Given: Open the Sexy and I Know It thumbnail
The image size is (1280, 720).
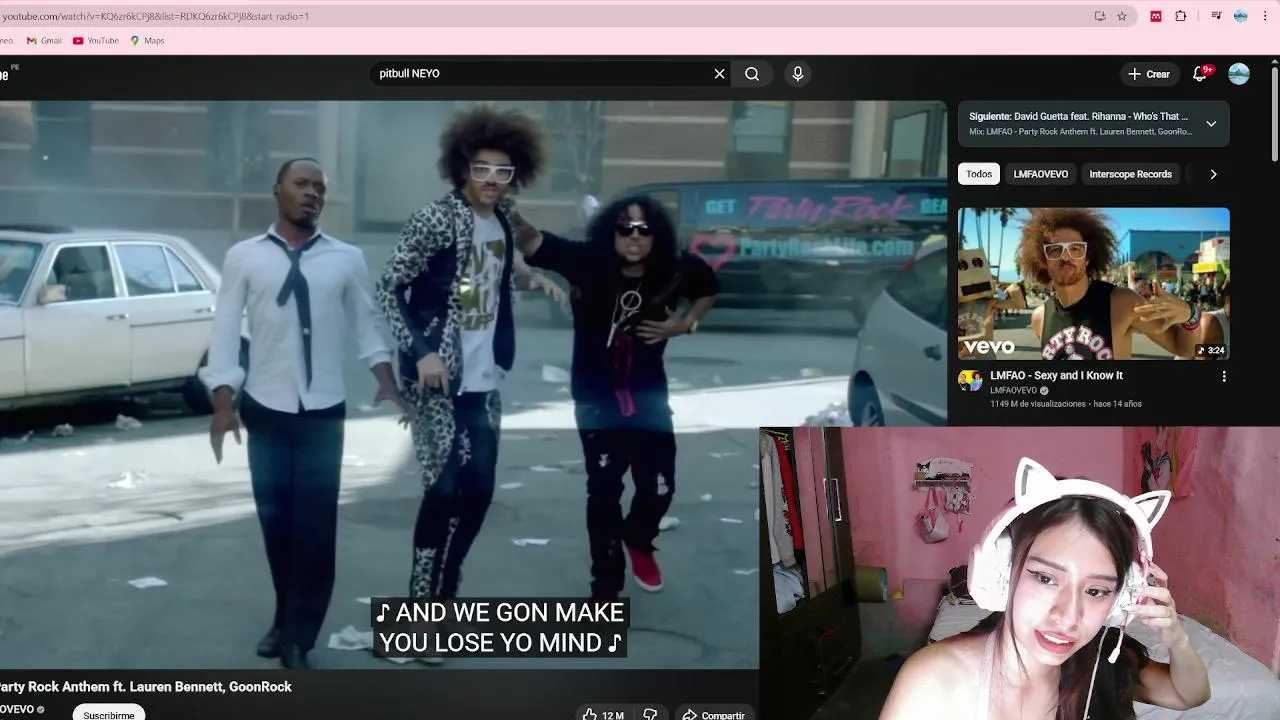Looking at the screenshot, I should coord(1094,284).
